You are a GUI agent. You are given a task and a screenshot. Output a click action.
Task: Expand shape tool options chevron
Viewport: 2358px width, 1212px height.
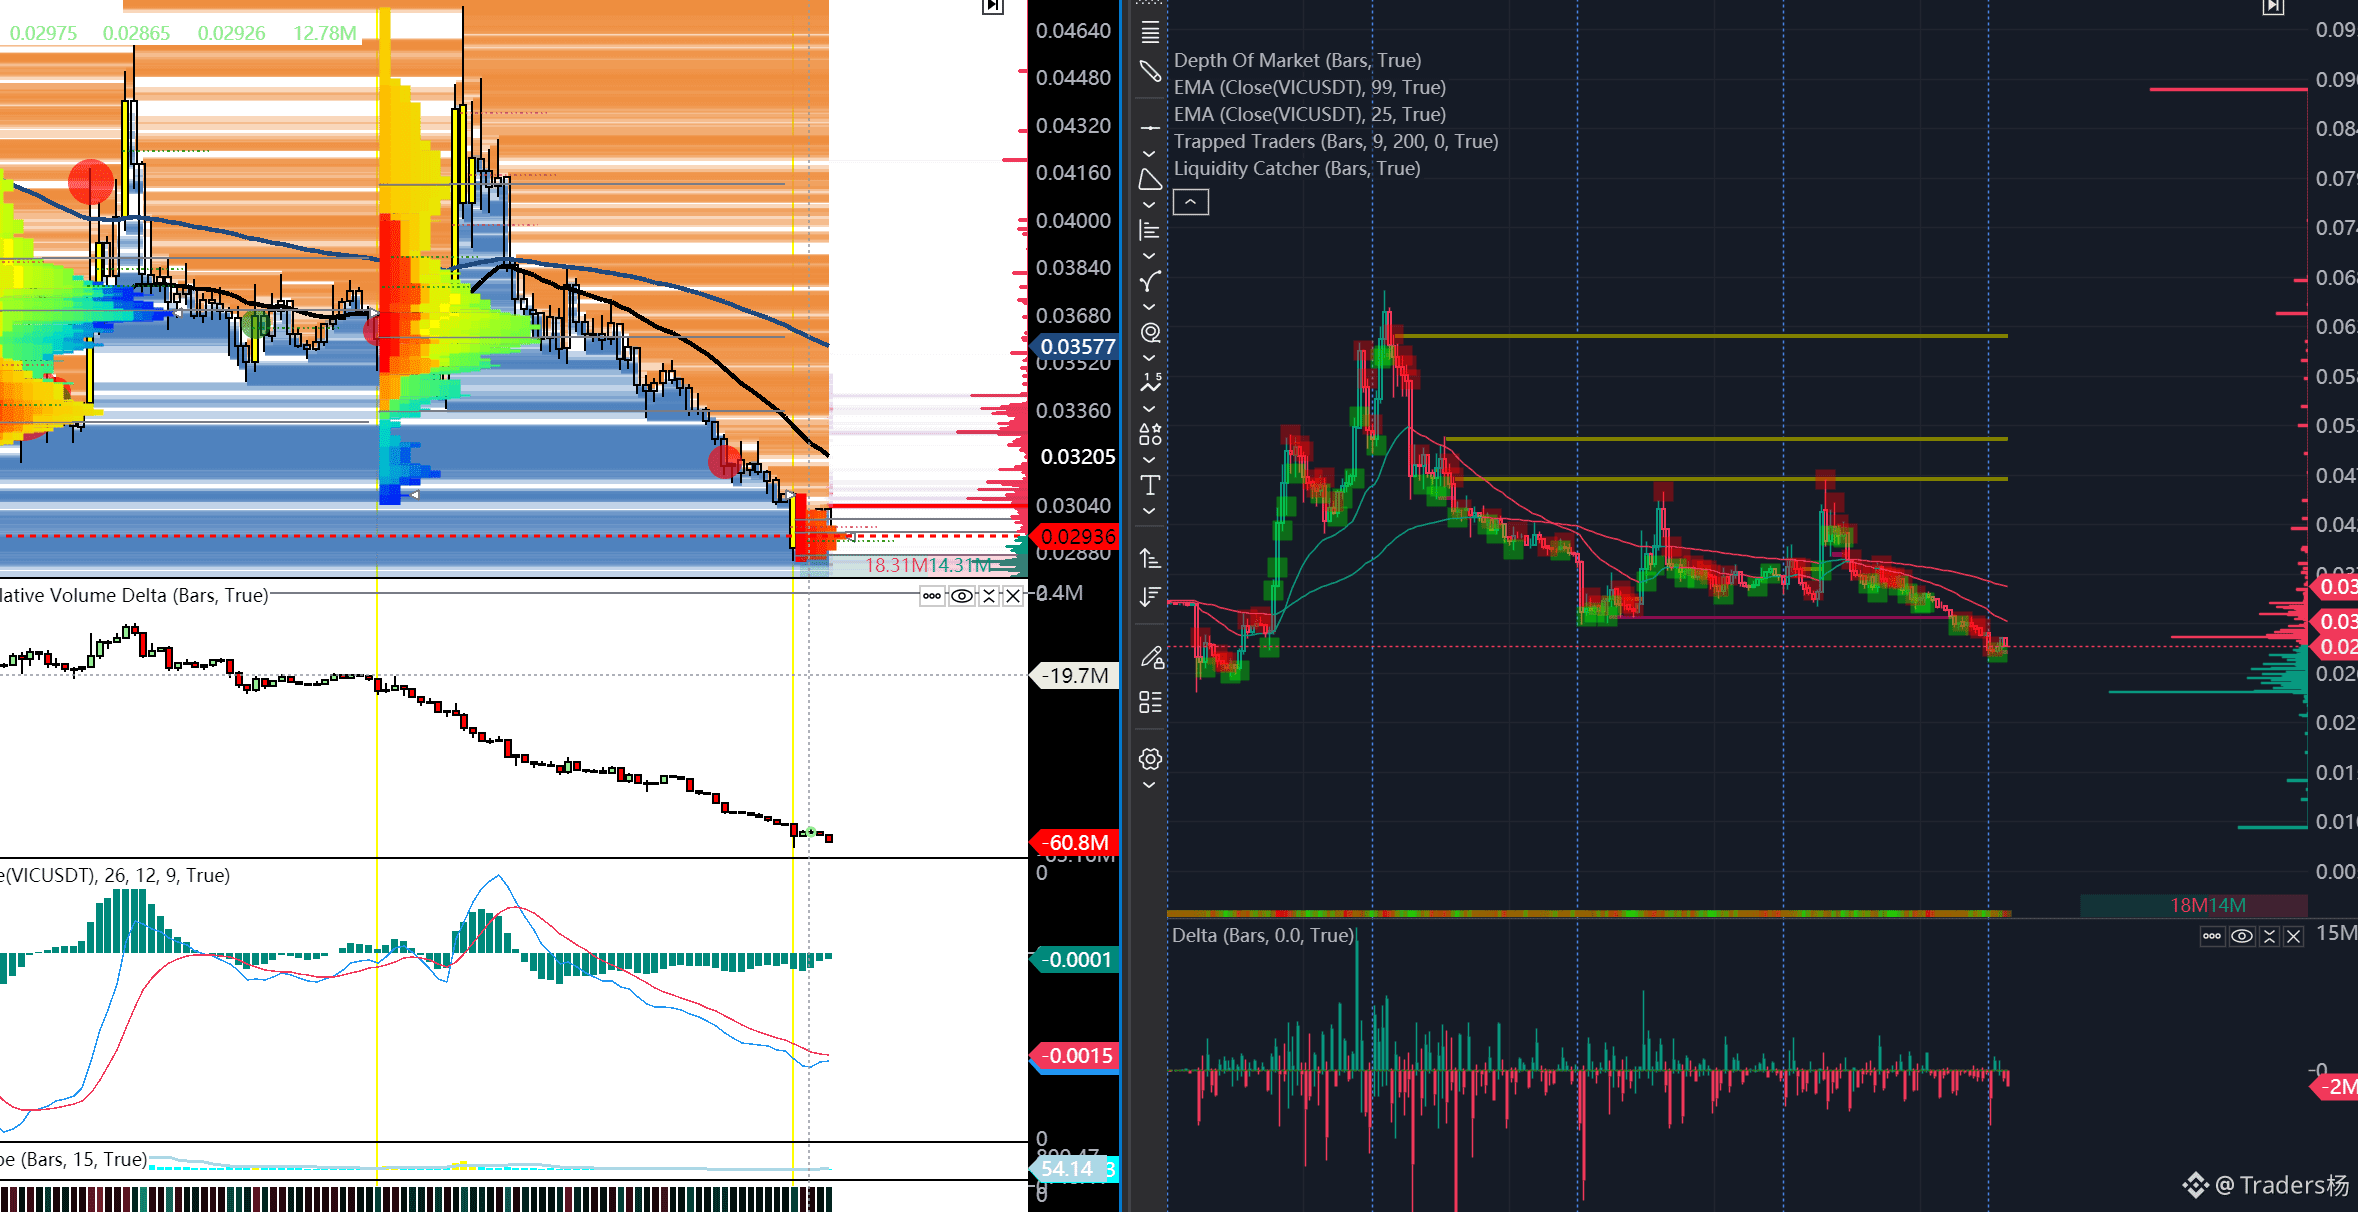coord(1150,205)
